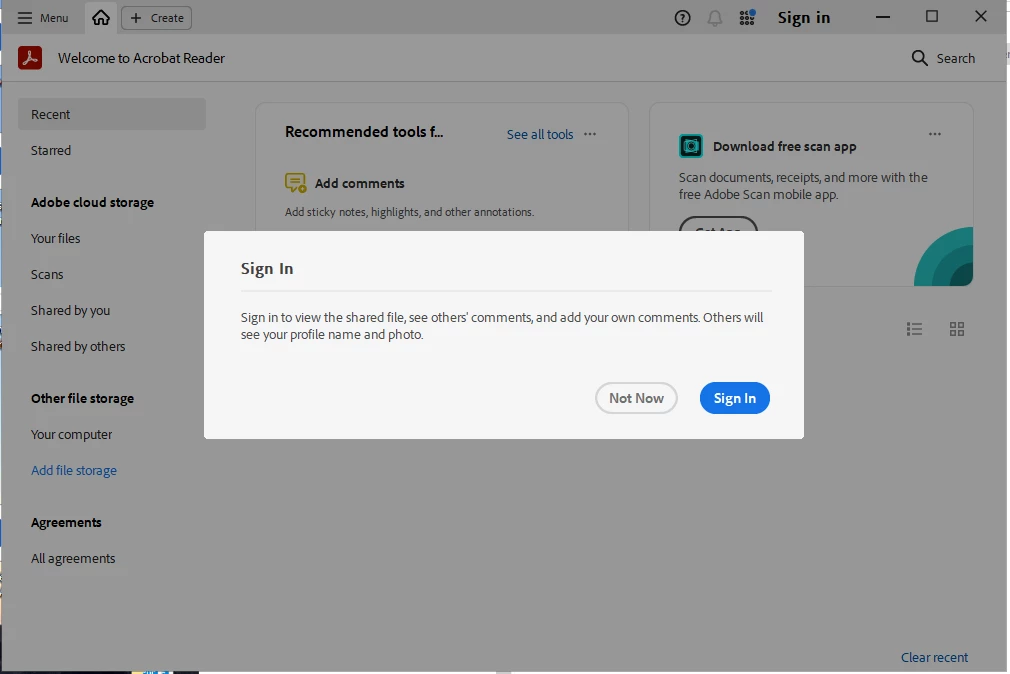Click the See all tools link

540,134
